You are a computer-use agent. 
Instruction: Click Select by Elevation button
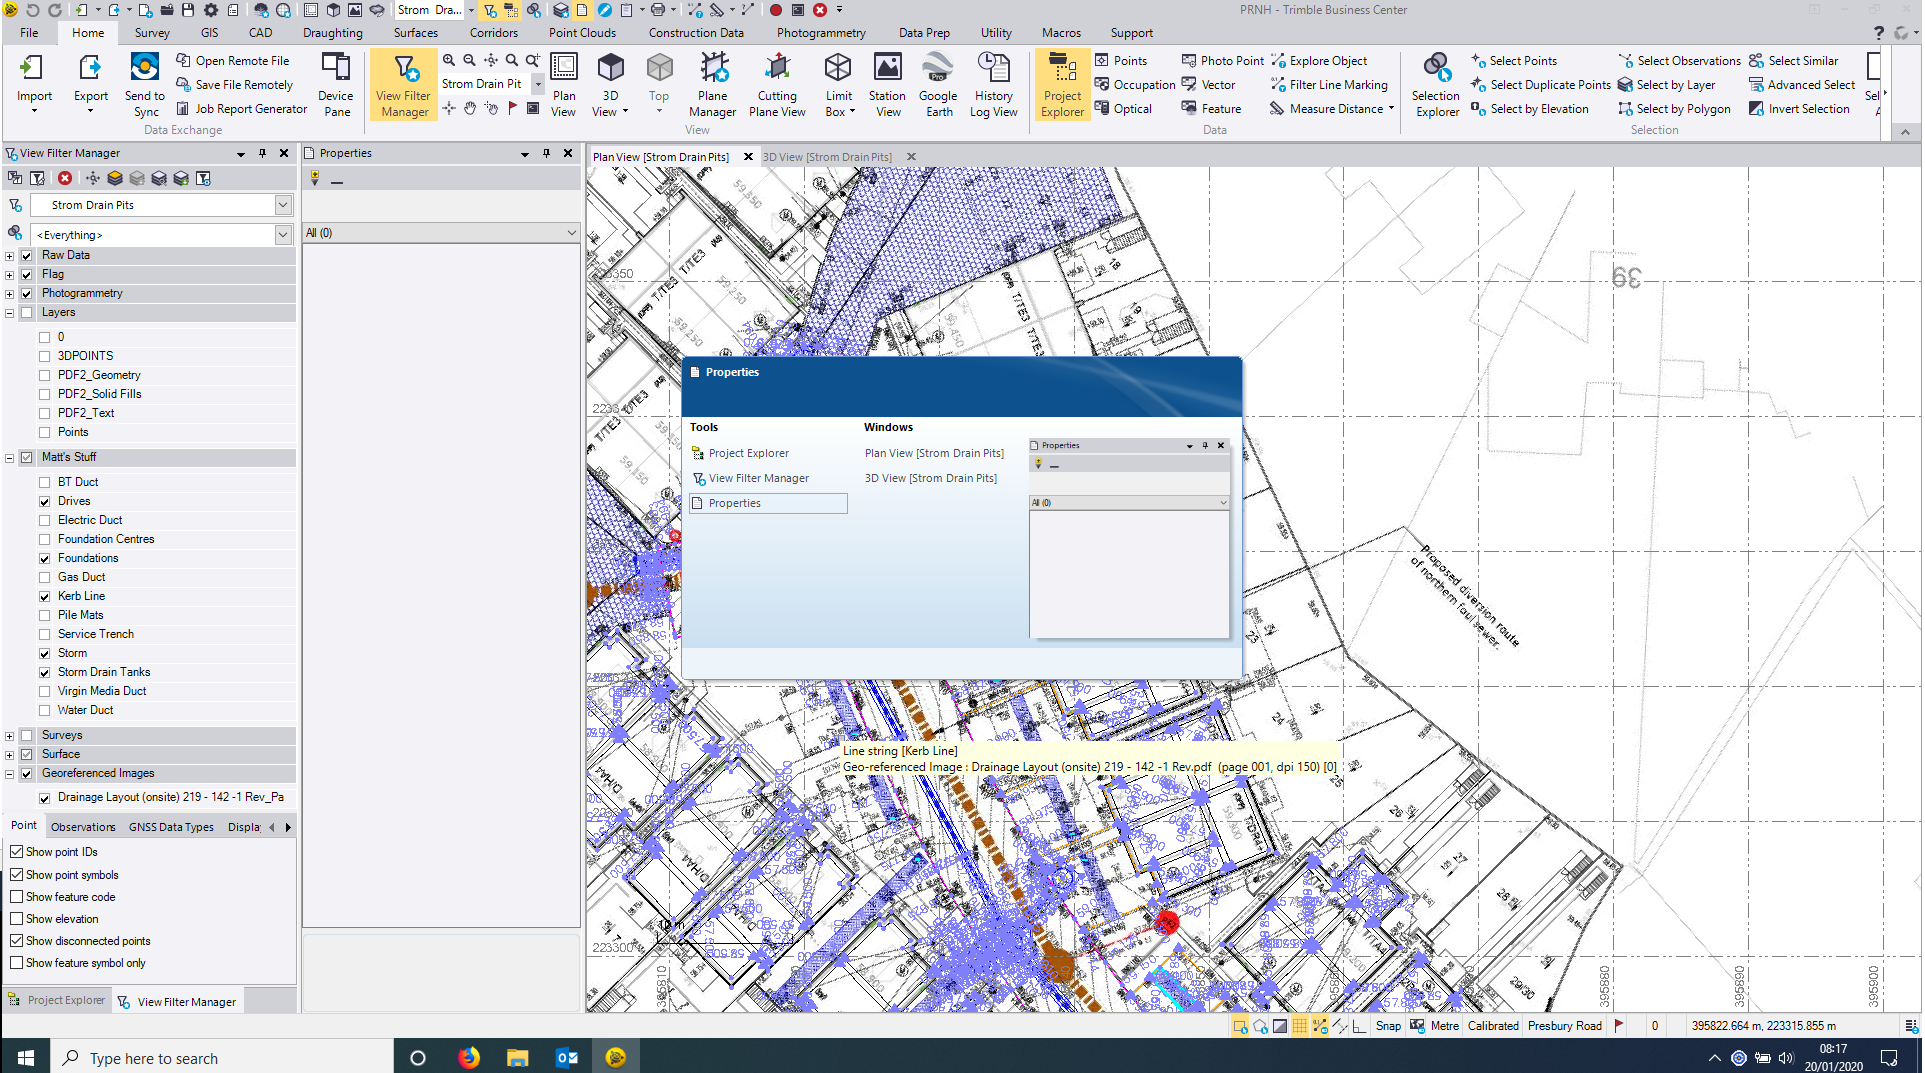click(x=1538, y=109)
